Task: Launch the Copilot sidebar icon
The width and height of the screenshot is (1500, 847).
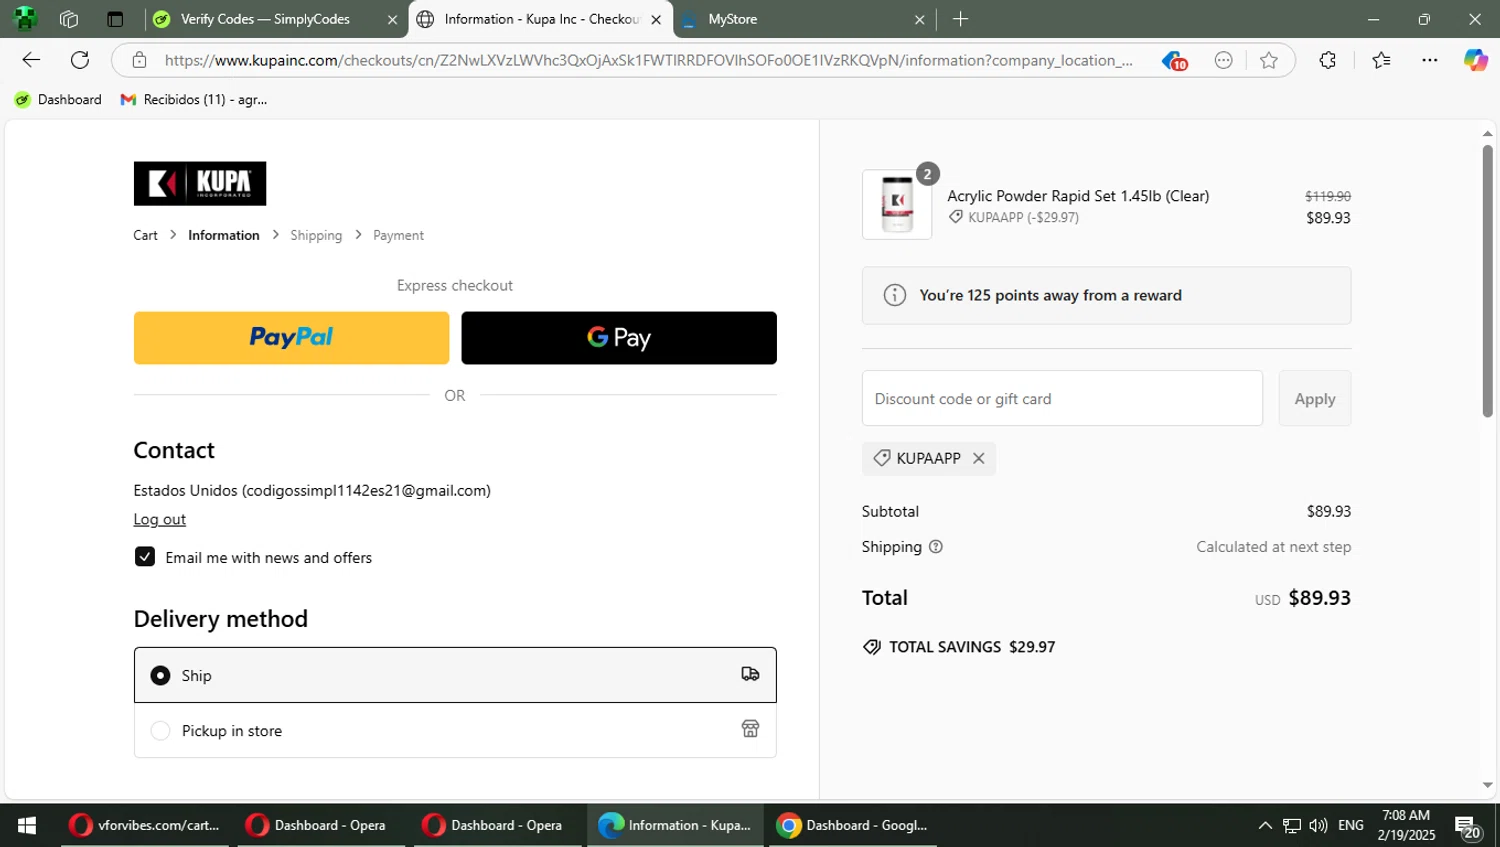Action: 1476,60
